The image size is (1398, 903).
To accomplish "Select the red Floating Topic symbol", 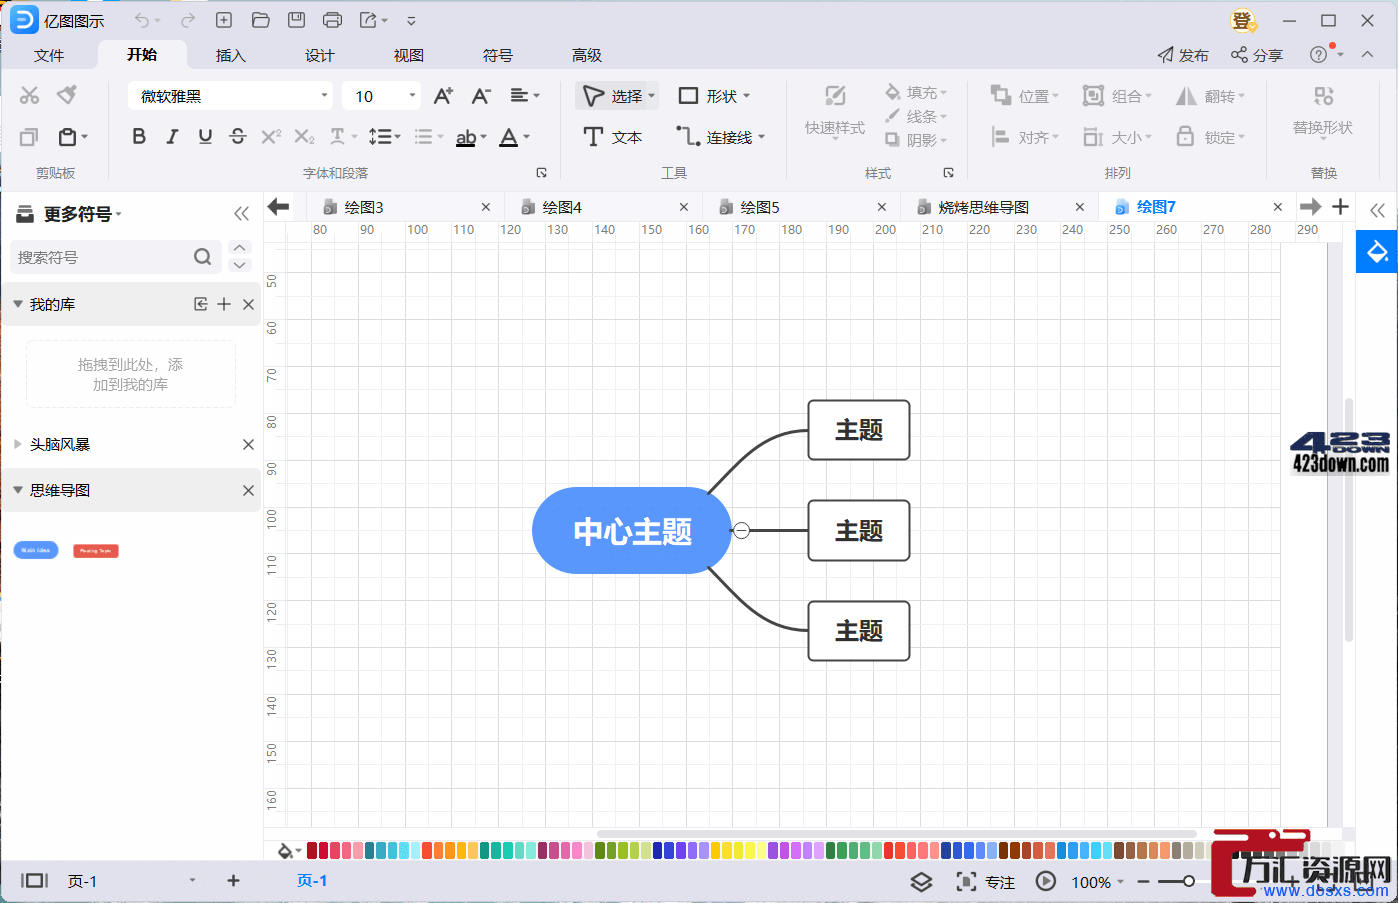I will tap(96, 551).
